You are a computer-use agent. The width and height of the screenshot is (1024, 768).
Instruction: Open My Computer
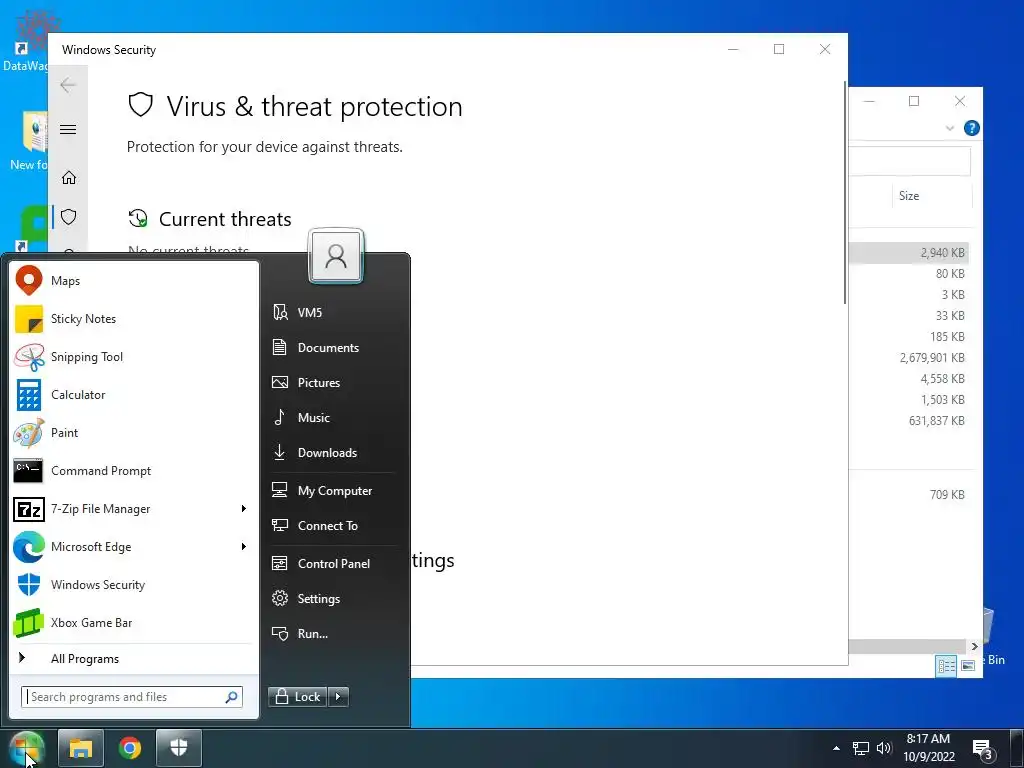[x=334, y=490]
